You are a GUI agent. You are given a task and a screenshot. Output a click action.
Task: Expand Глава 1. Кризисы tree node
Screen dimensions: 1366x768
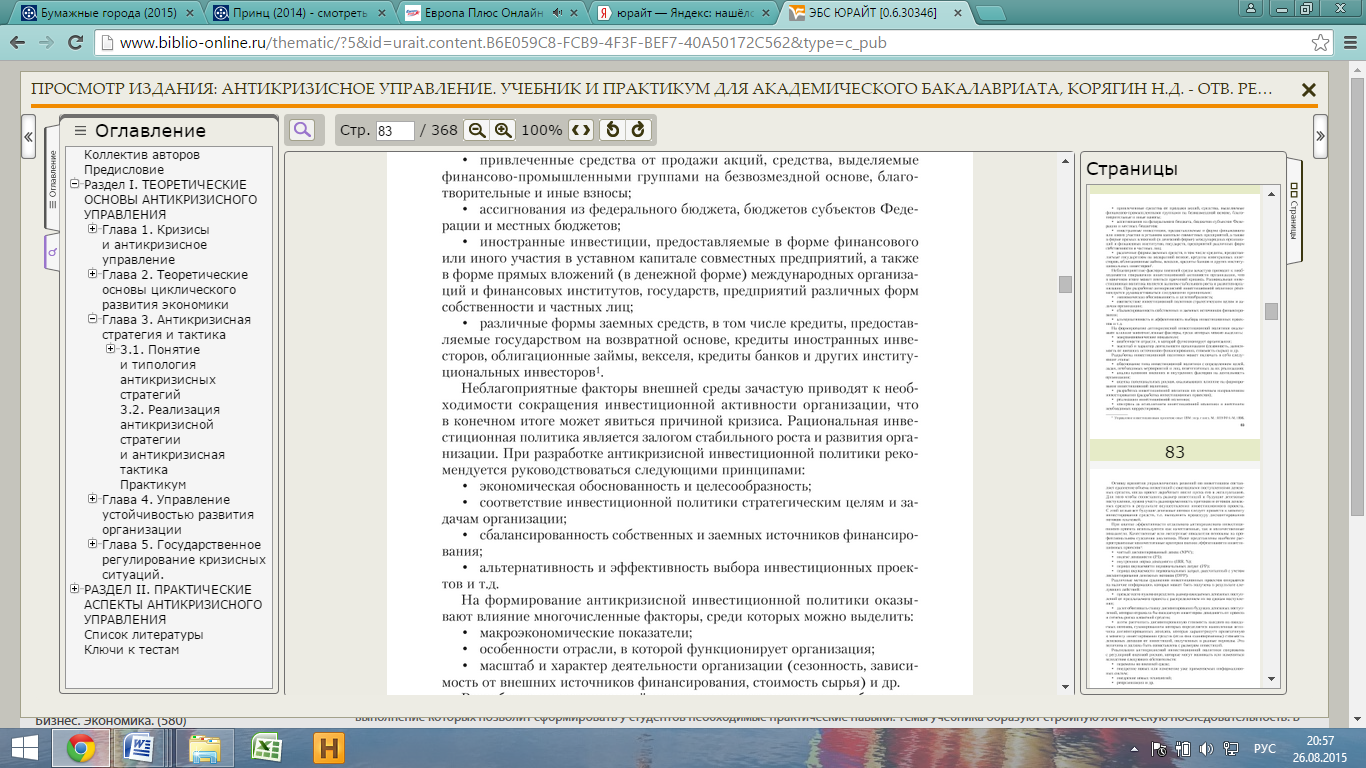point(93,230)
